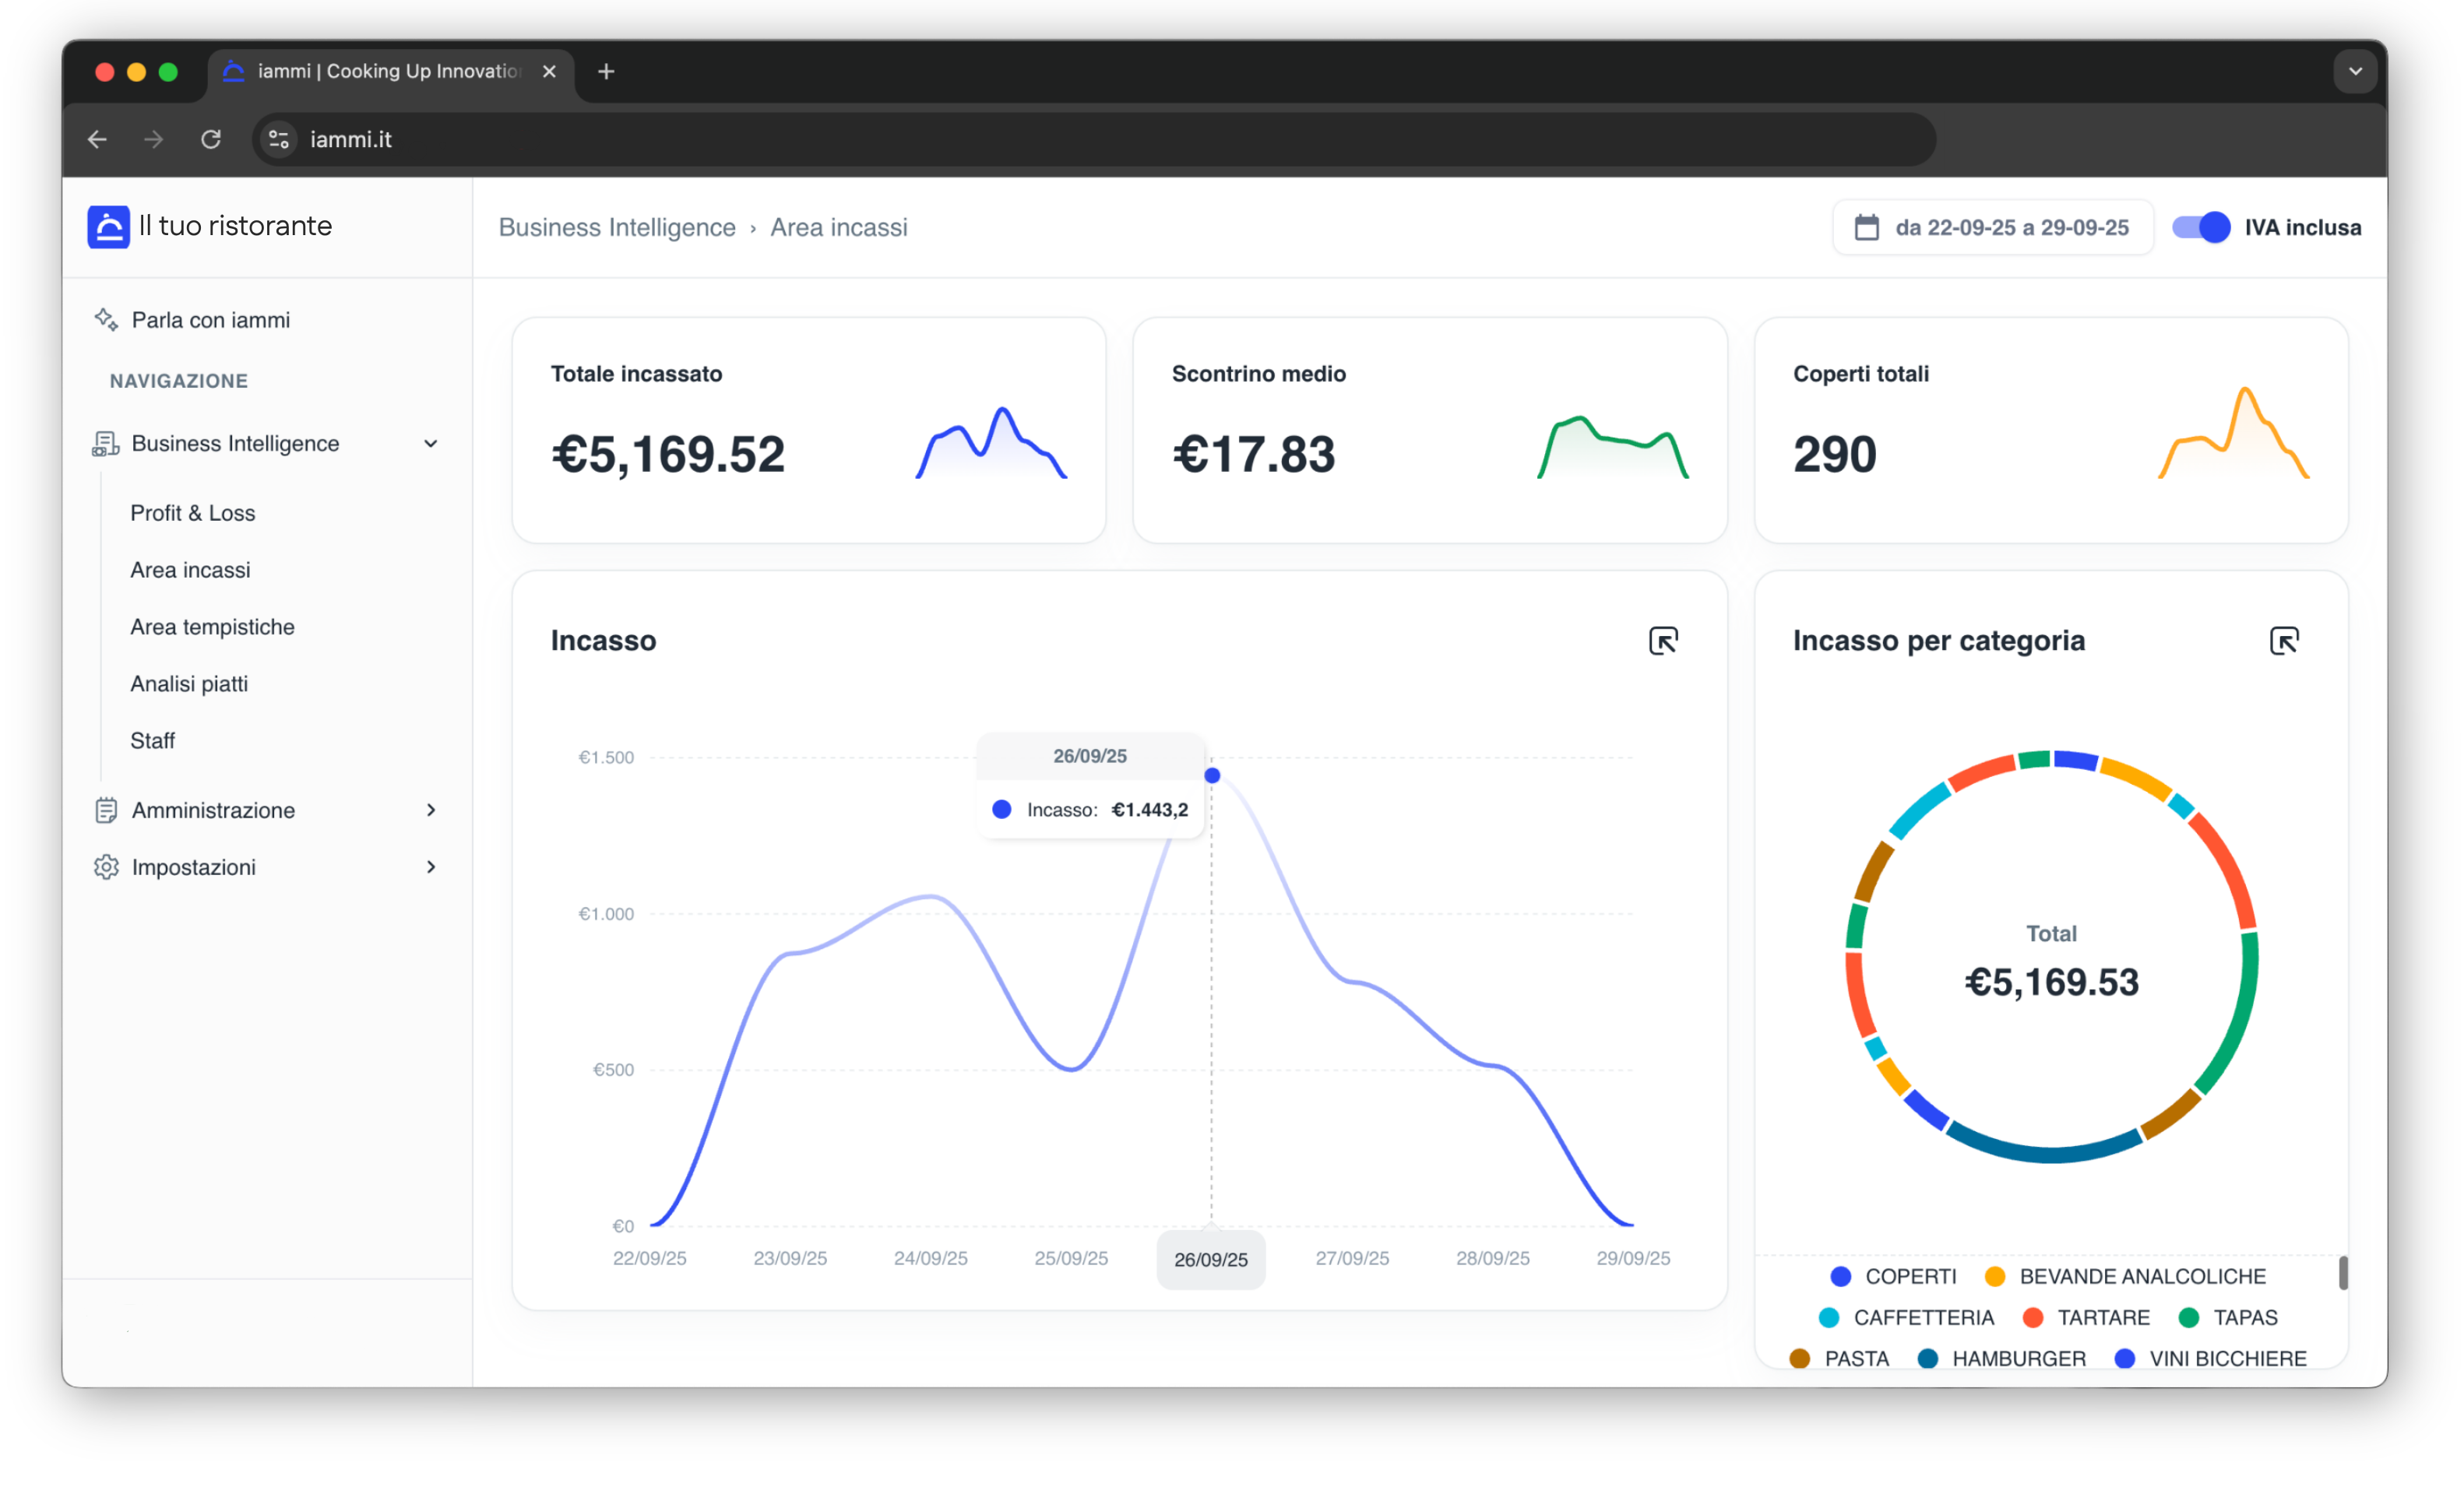Image resolution: width=2464 pixels, height=1501 pixels.
Task: Click the browser reload button
Action: tap(211, 139)
